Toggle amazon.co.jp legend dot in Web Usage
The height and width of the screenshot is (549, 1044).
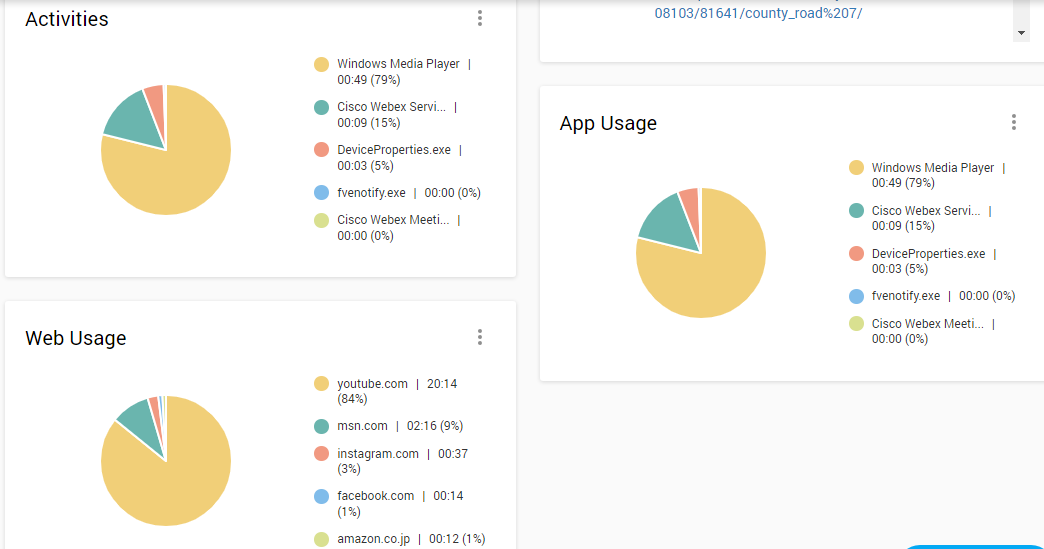pyautogui.click(x=322, y=539)
